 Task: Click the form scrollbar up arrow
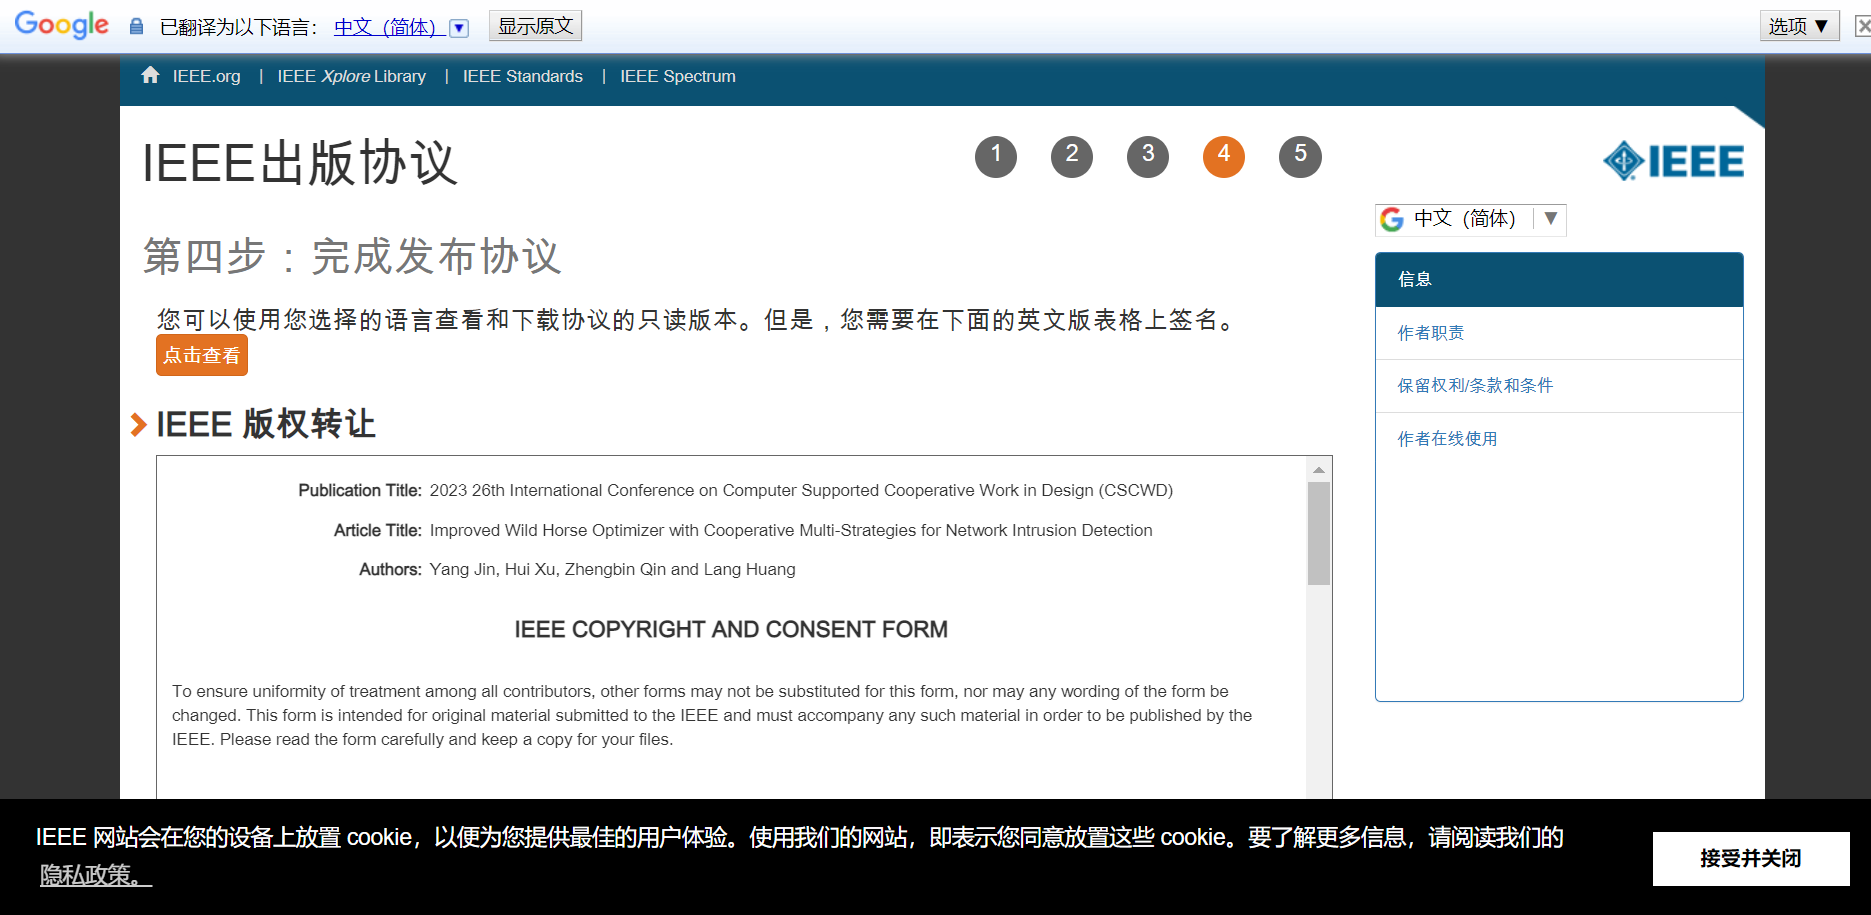click(x=1319, y=470)
